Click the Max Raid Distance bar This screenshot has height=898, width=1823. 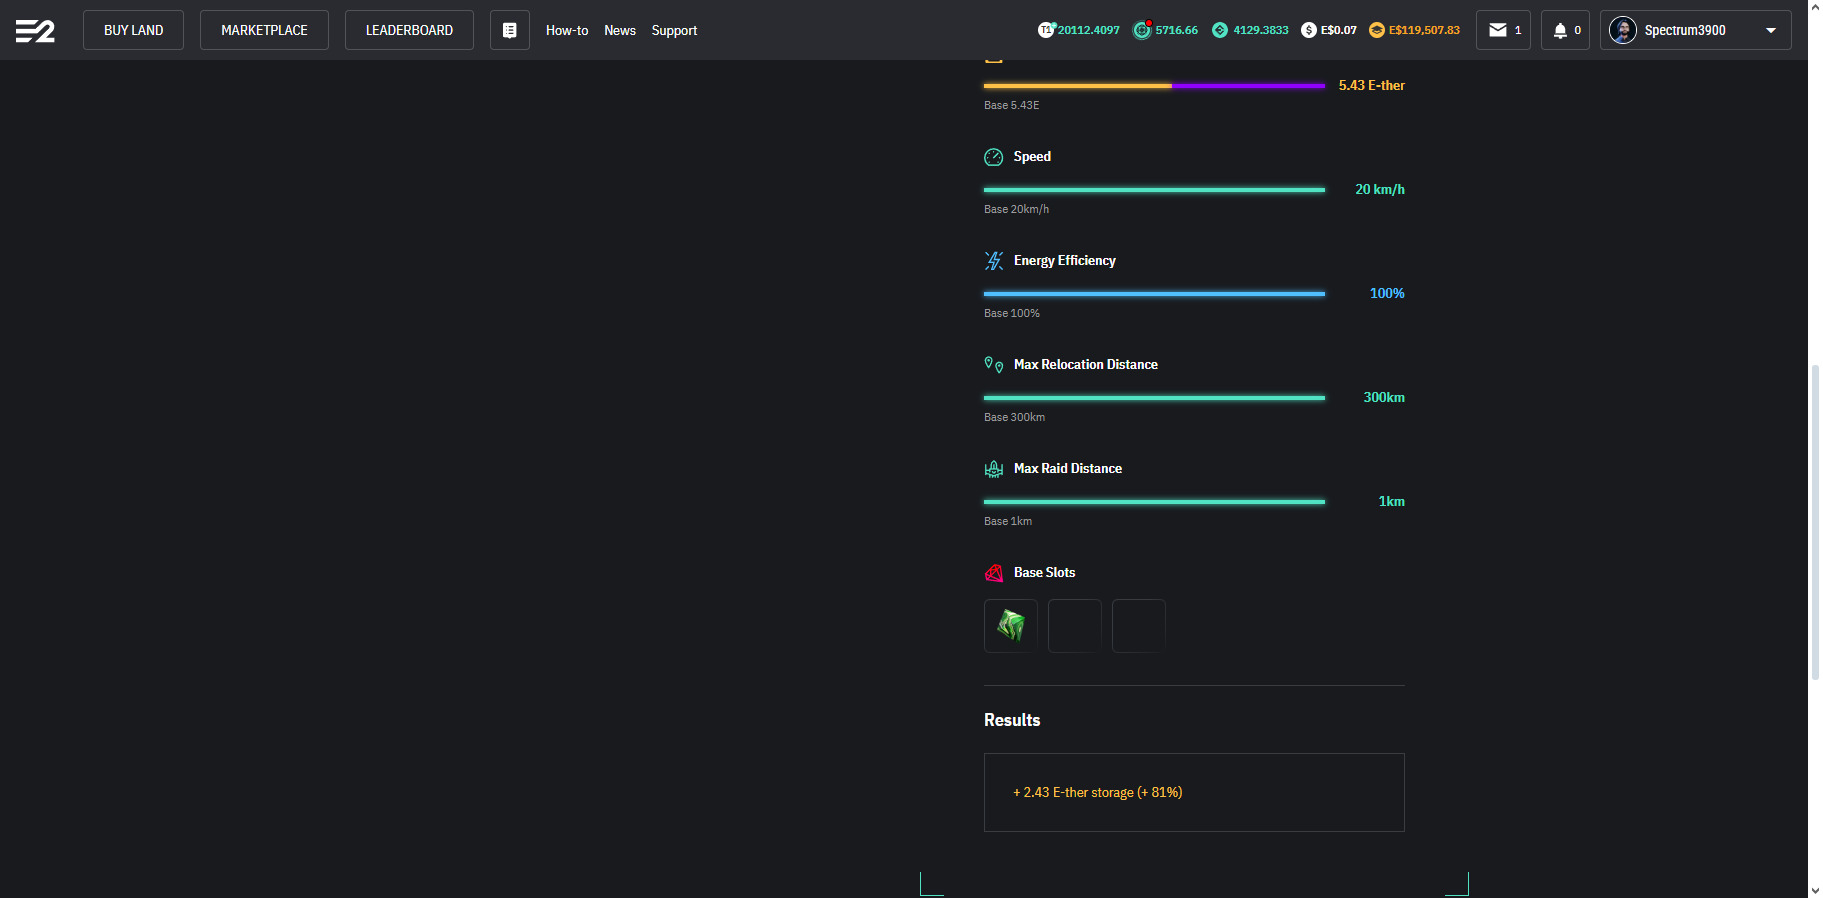pyautogui.click(x=1154, y=502)
